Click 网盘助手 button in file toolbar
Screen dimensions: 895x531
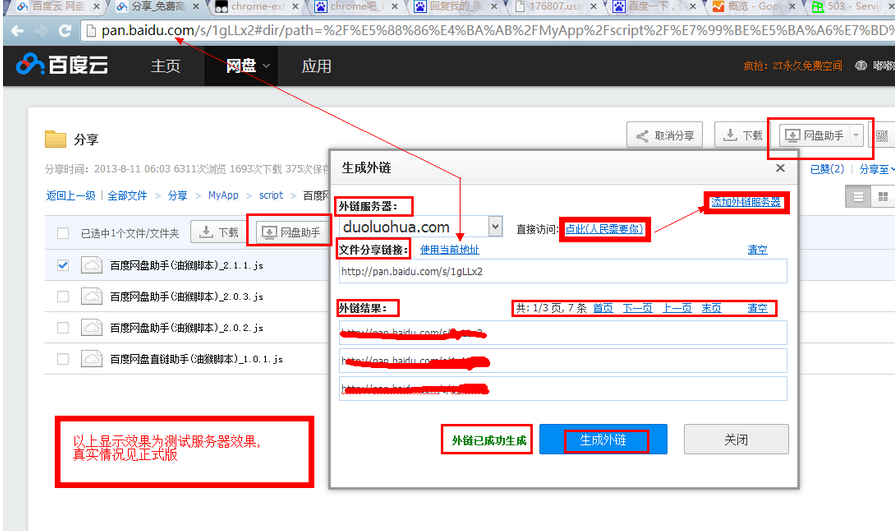pos(291,232)
